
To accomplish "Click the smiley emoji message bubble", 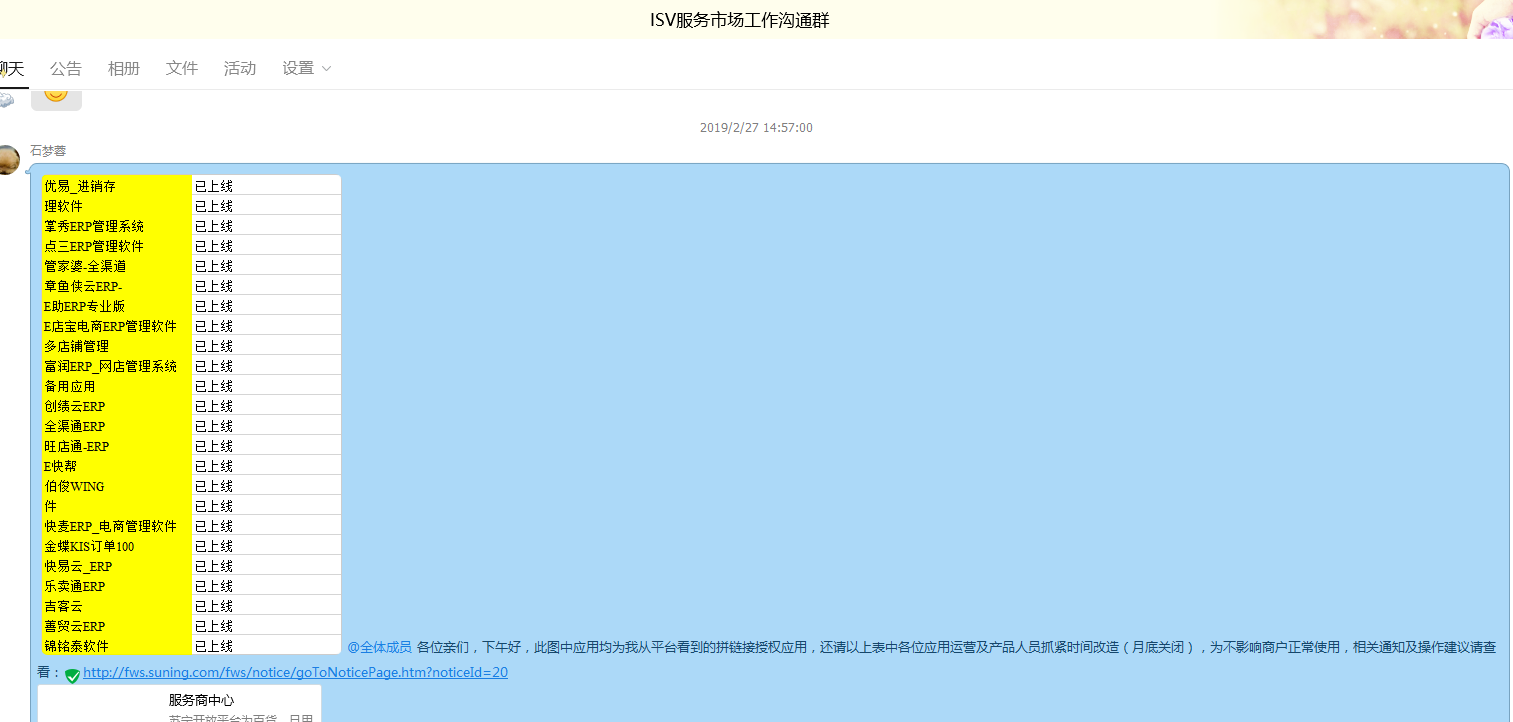I will click(x=56, y=98).
